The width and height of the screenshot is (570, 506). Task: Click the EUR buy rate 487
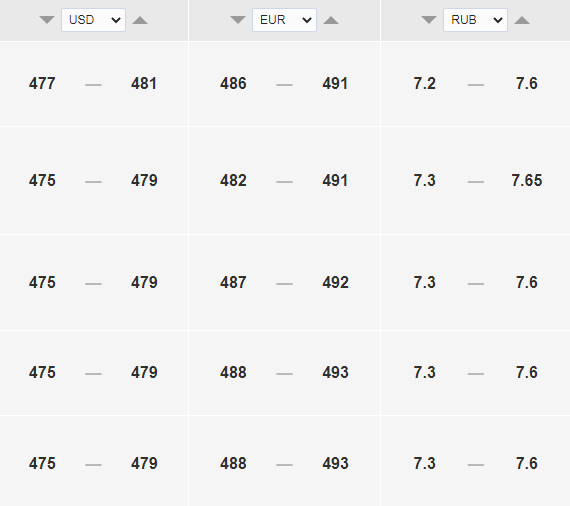click(233, 282)
